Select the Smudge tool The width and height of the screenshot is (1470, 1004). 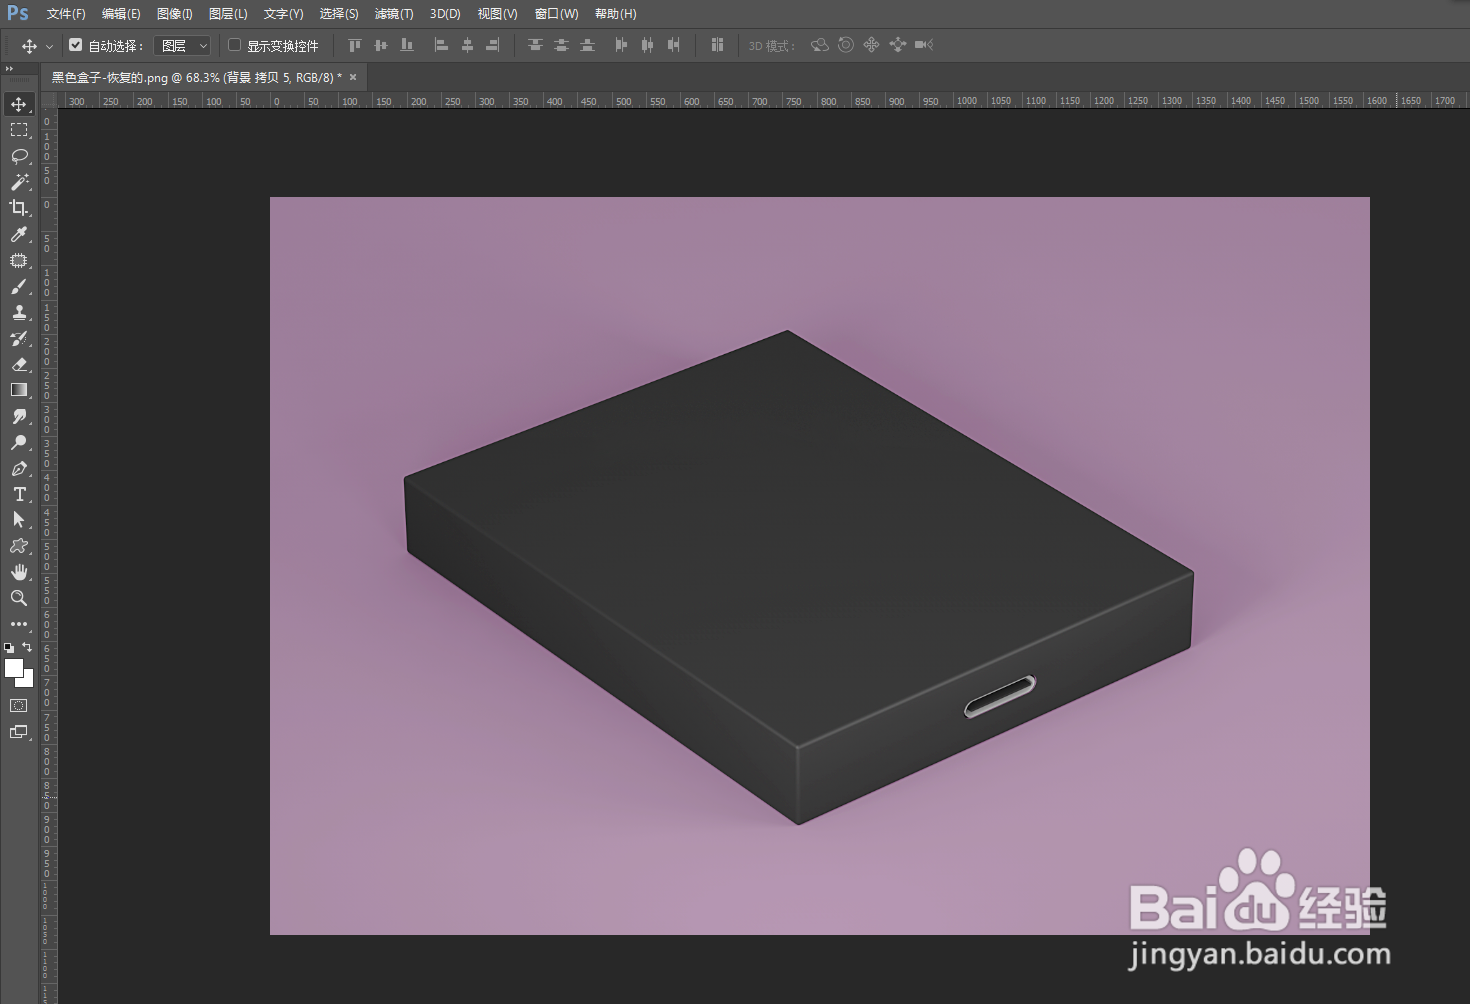tap(19, 416)
